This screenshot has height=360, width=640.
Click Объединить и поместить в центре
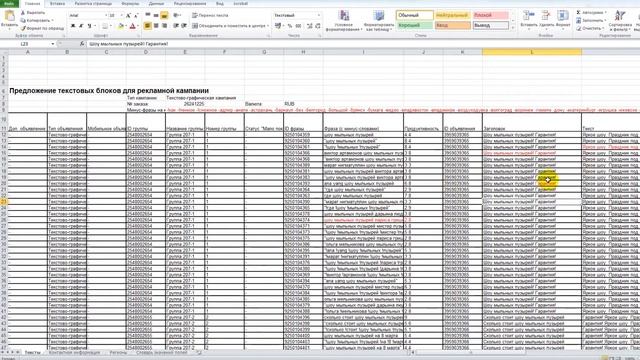[x=230, y=26]
